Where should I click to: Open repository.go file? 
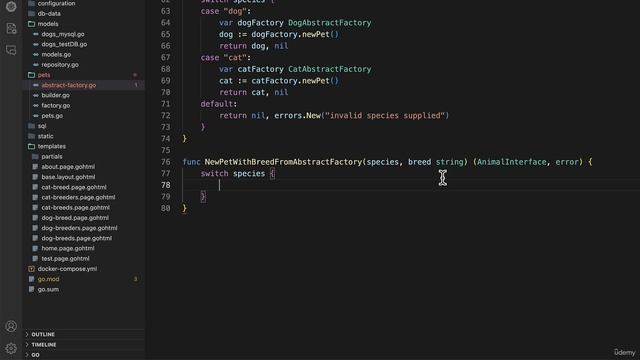(60, 64)
